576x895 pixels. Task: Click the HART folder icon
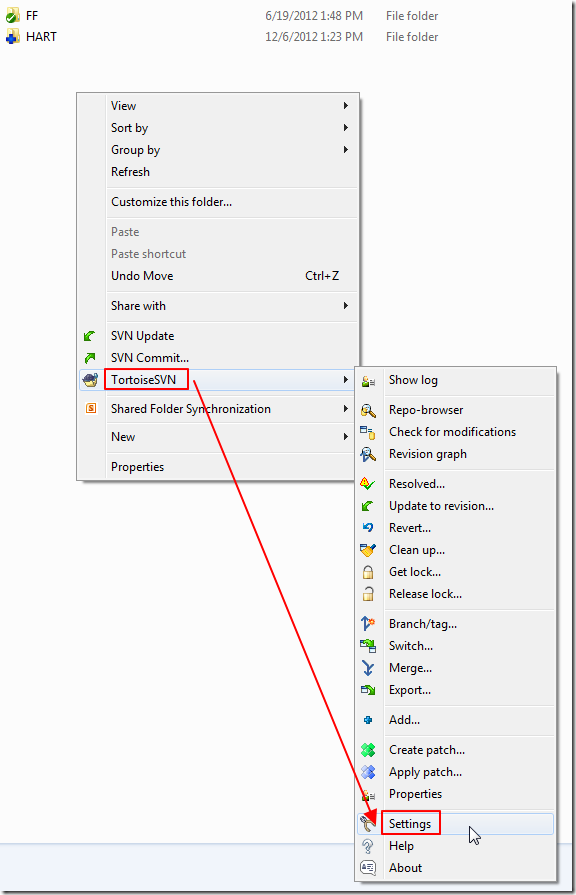coord(13,37)
